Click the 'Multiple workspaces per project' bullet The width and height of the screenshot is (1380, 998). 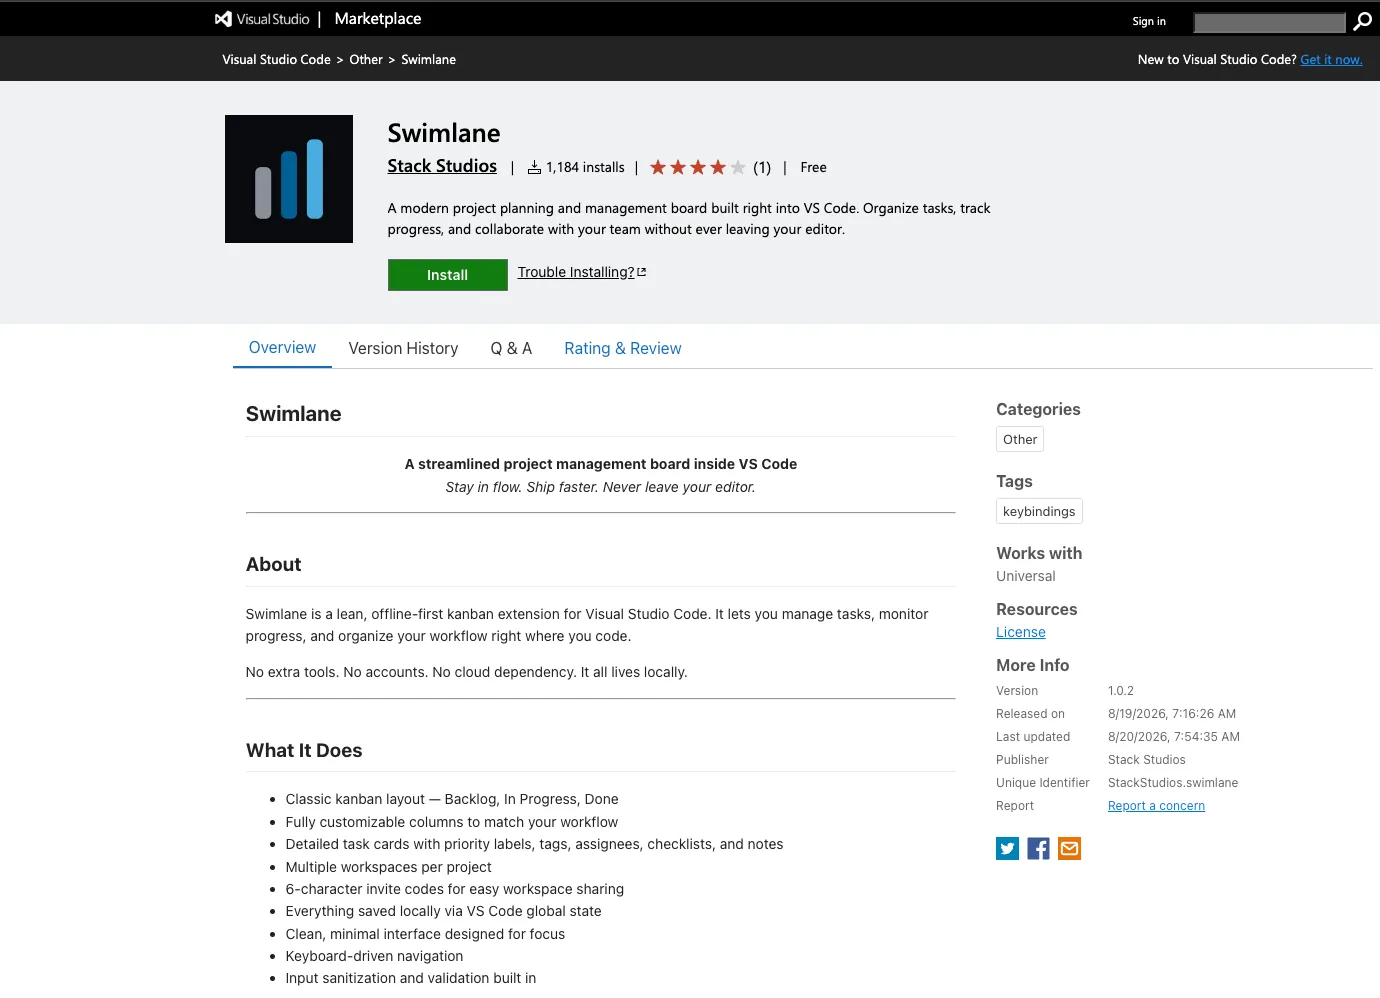(x=388, y=867)
